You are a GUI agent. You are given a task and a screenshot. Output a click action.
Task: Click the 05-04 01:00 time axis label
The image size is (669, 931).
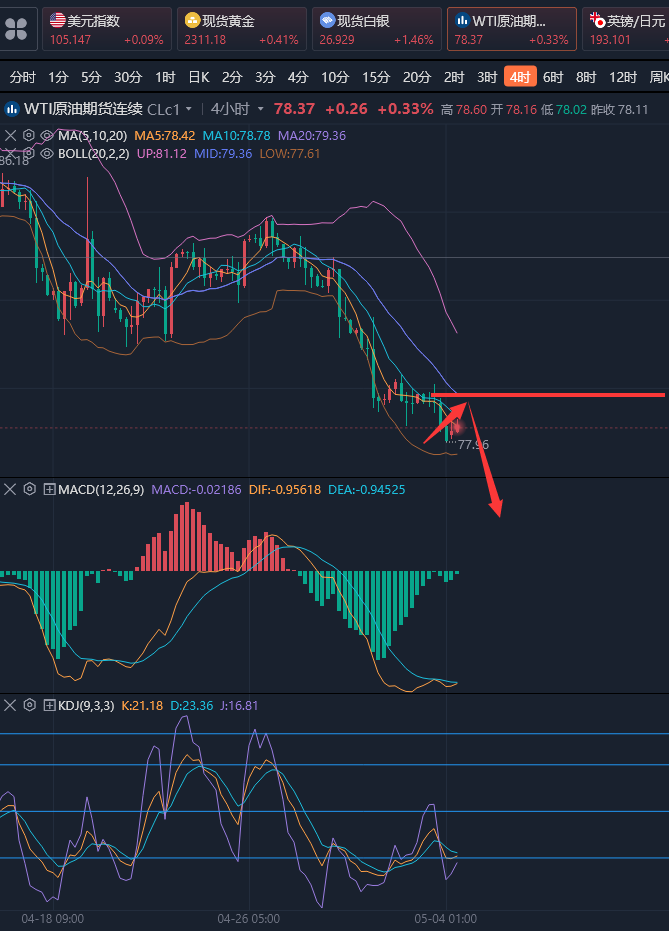coord(446,919)
